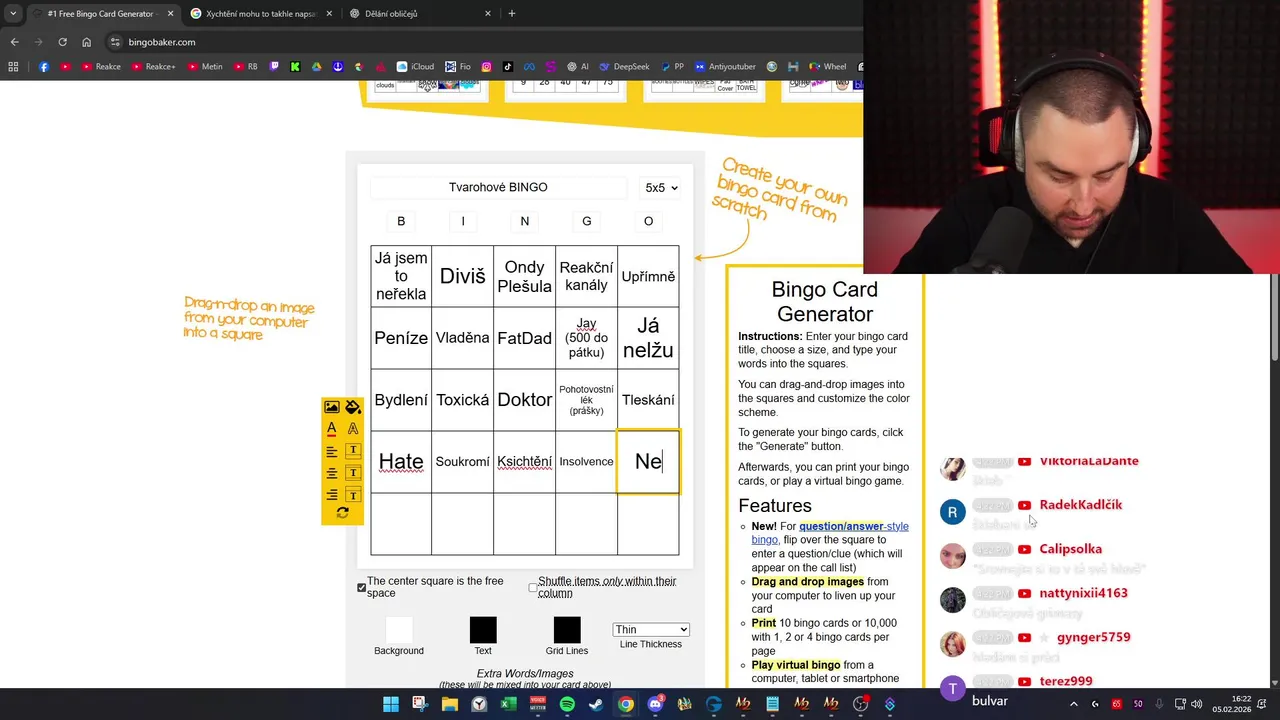The height and width of the screenshot is (720, 1280).
Task: Open Spotify from the taskbar
Action: click(x=567, y=704)
